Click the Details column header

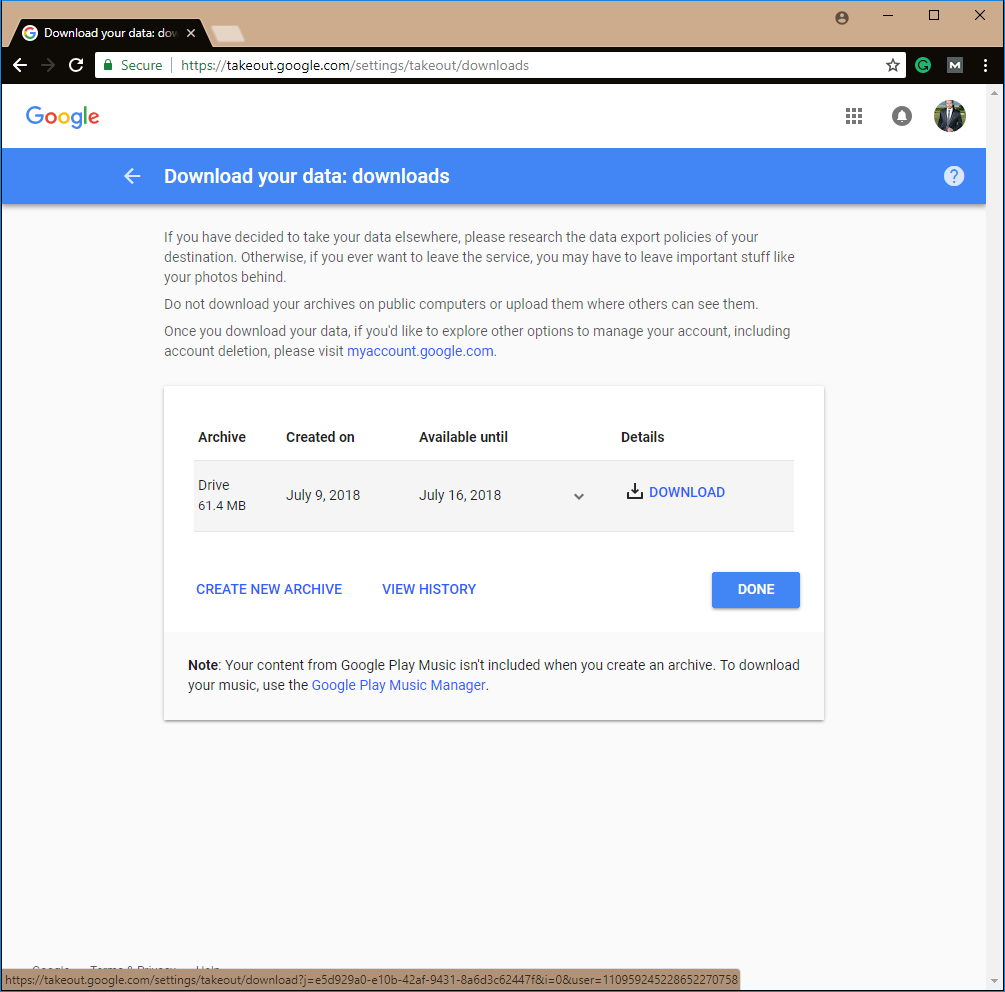tap(642, 437)
